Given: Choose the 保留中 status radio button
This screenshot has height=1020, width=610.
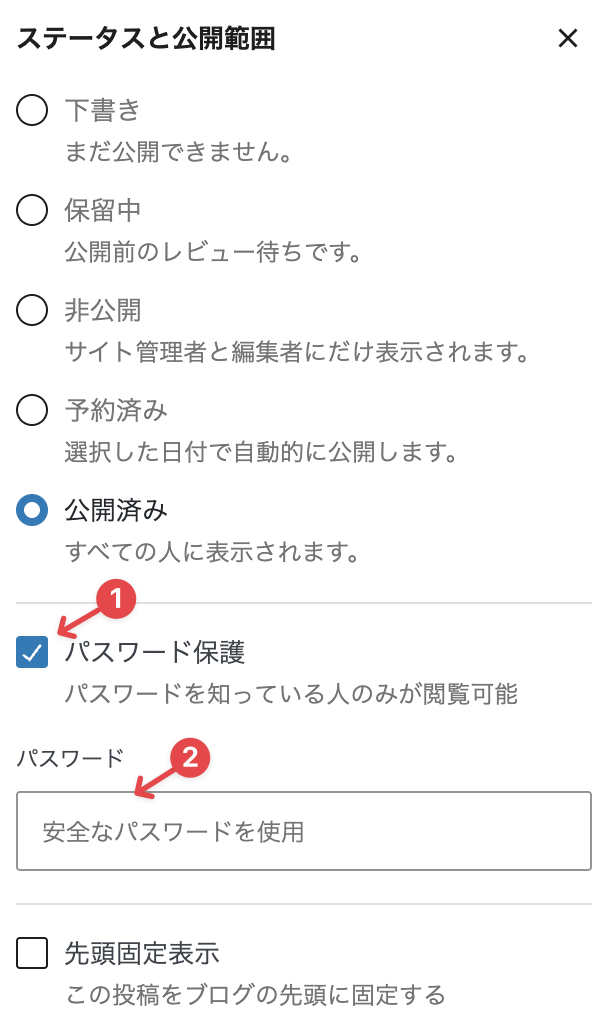Looking at the screenshot, I should 32,210.
